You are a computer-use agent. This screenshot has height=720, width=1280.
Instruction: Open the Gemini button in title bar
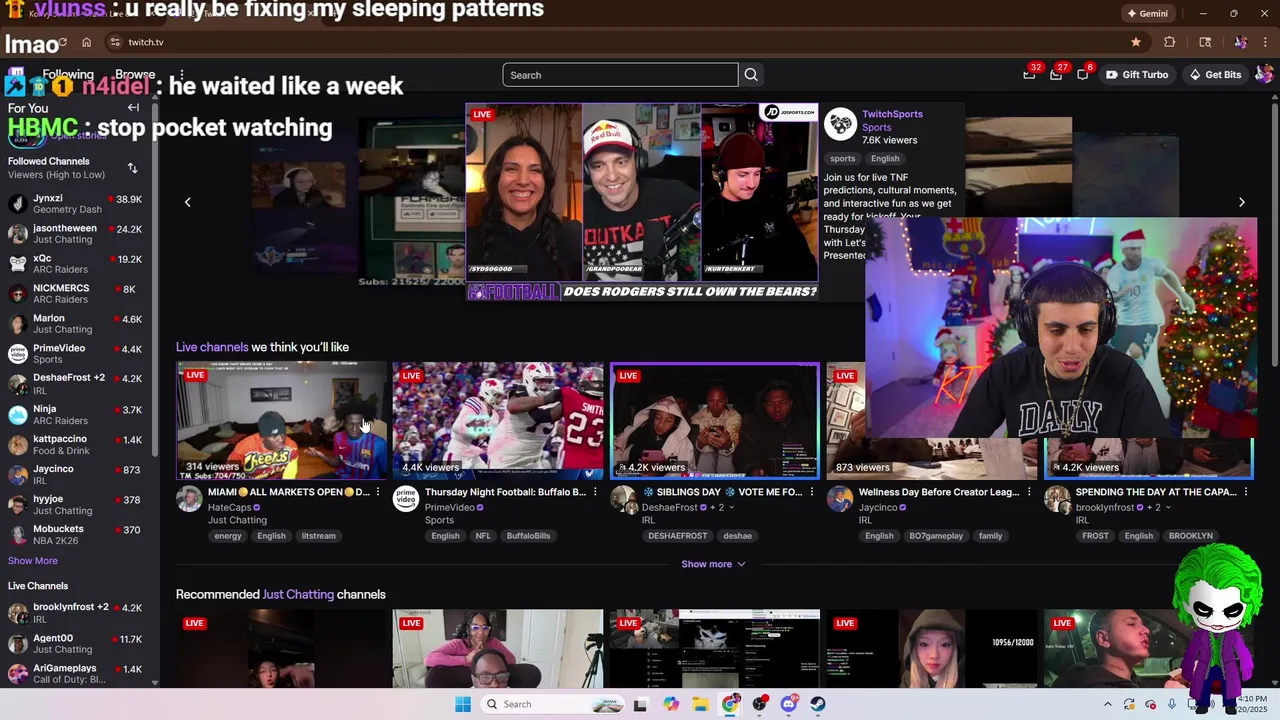click(x=1147, y=14)
